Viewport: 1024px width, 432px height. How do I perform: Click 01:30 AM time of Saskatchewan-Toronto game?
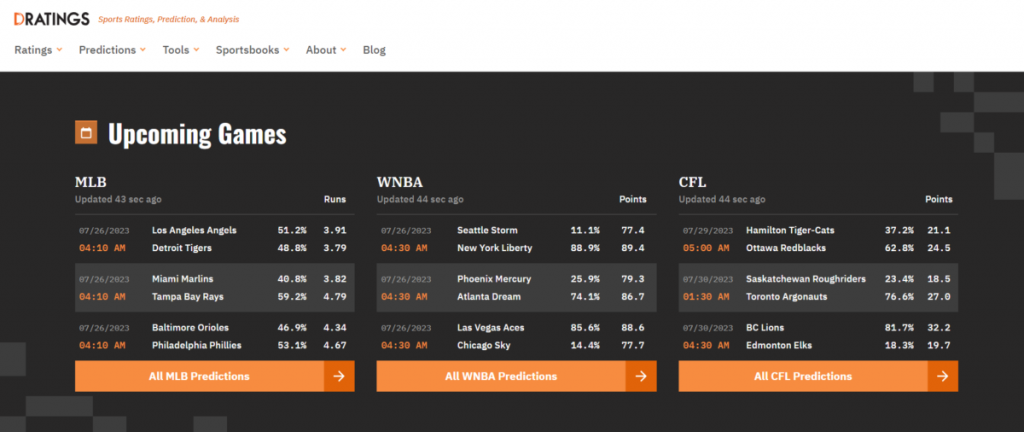[x=705, y=296]
